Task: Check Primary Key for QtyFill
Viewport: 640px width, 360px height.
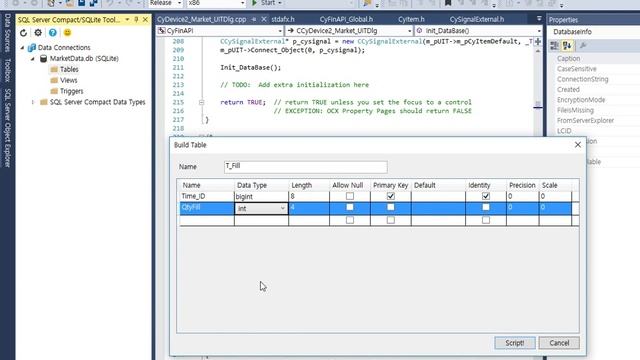Action: [x=391, y=207]
